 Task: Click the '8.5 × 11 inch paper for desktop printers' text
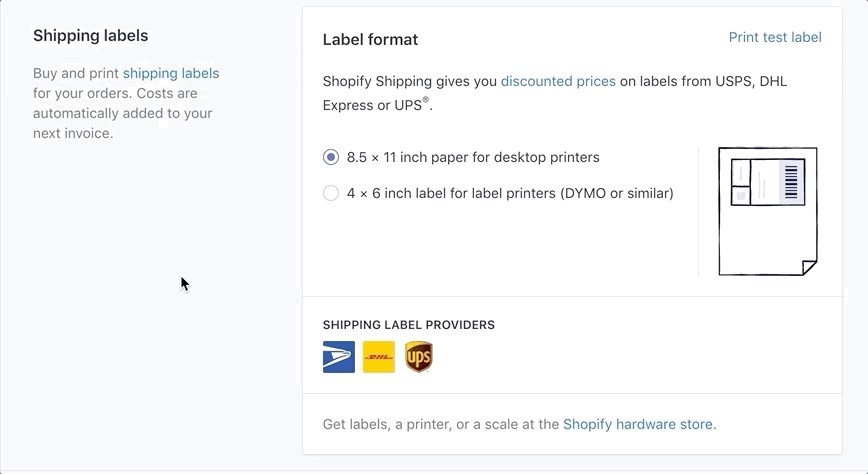473,157
